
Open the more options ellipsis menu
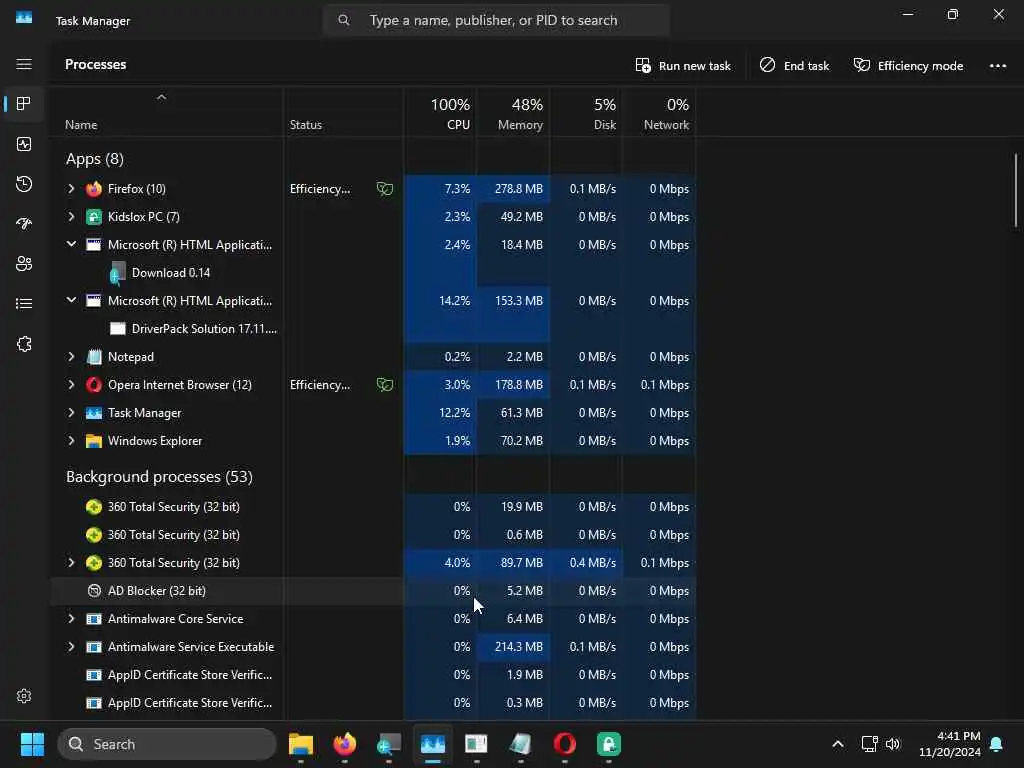(x=997, y=65)
